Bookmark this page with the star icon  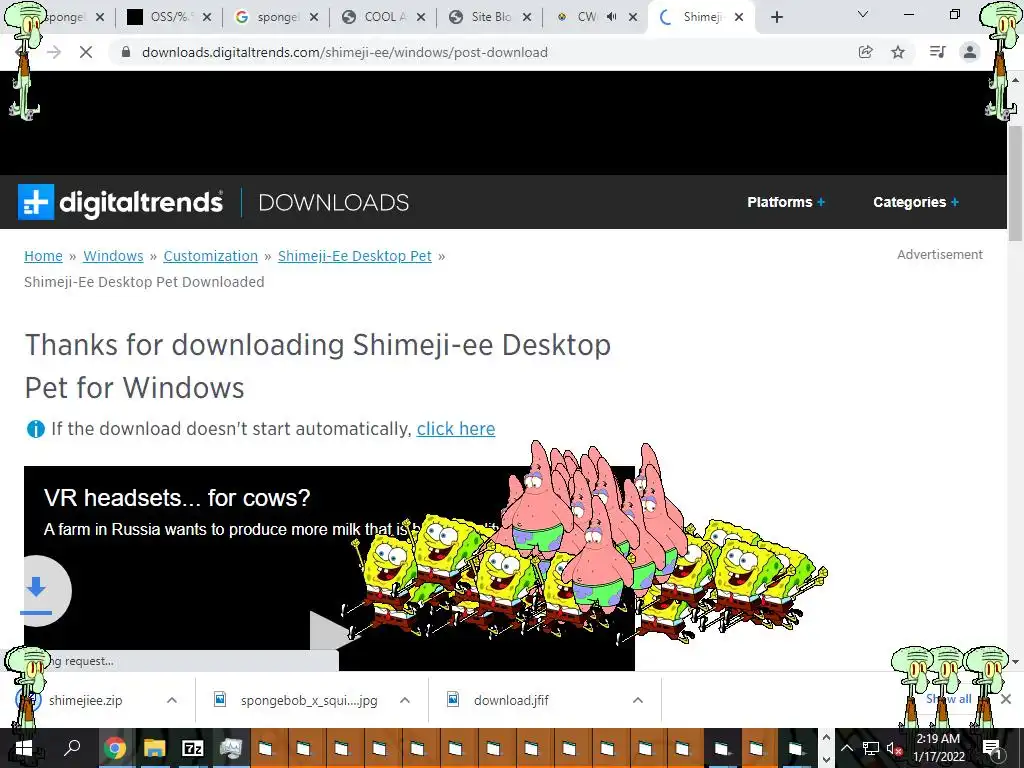(898, 52)
